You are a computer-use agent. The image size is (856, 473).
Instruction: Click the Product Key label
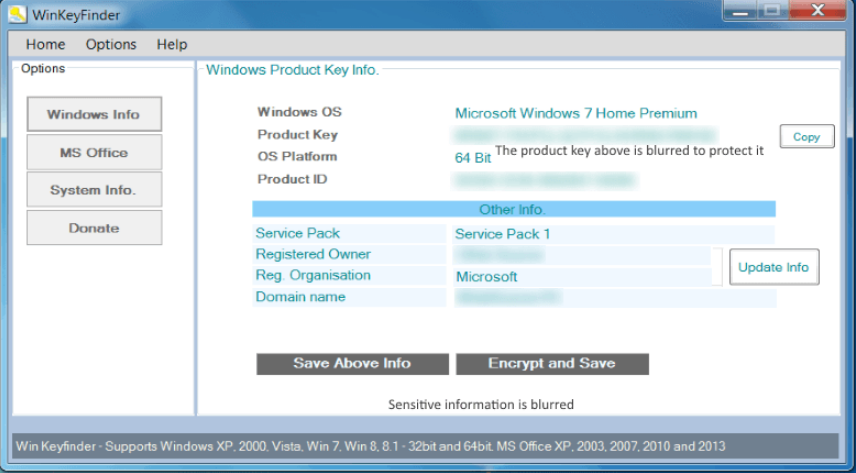[298, 135]
